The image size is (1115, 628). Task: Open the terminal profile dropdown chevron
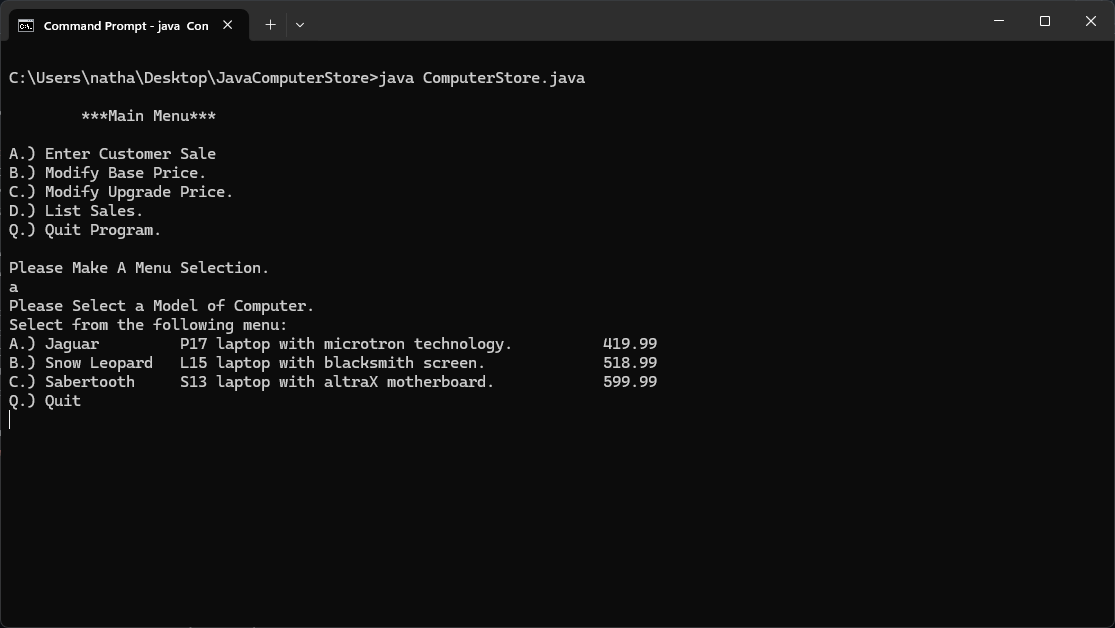click(299, 25)
